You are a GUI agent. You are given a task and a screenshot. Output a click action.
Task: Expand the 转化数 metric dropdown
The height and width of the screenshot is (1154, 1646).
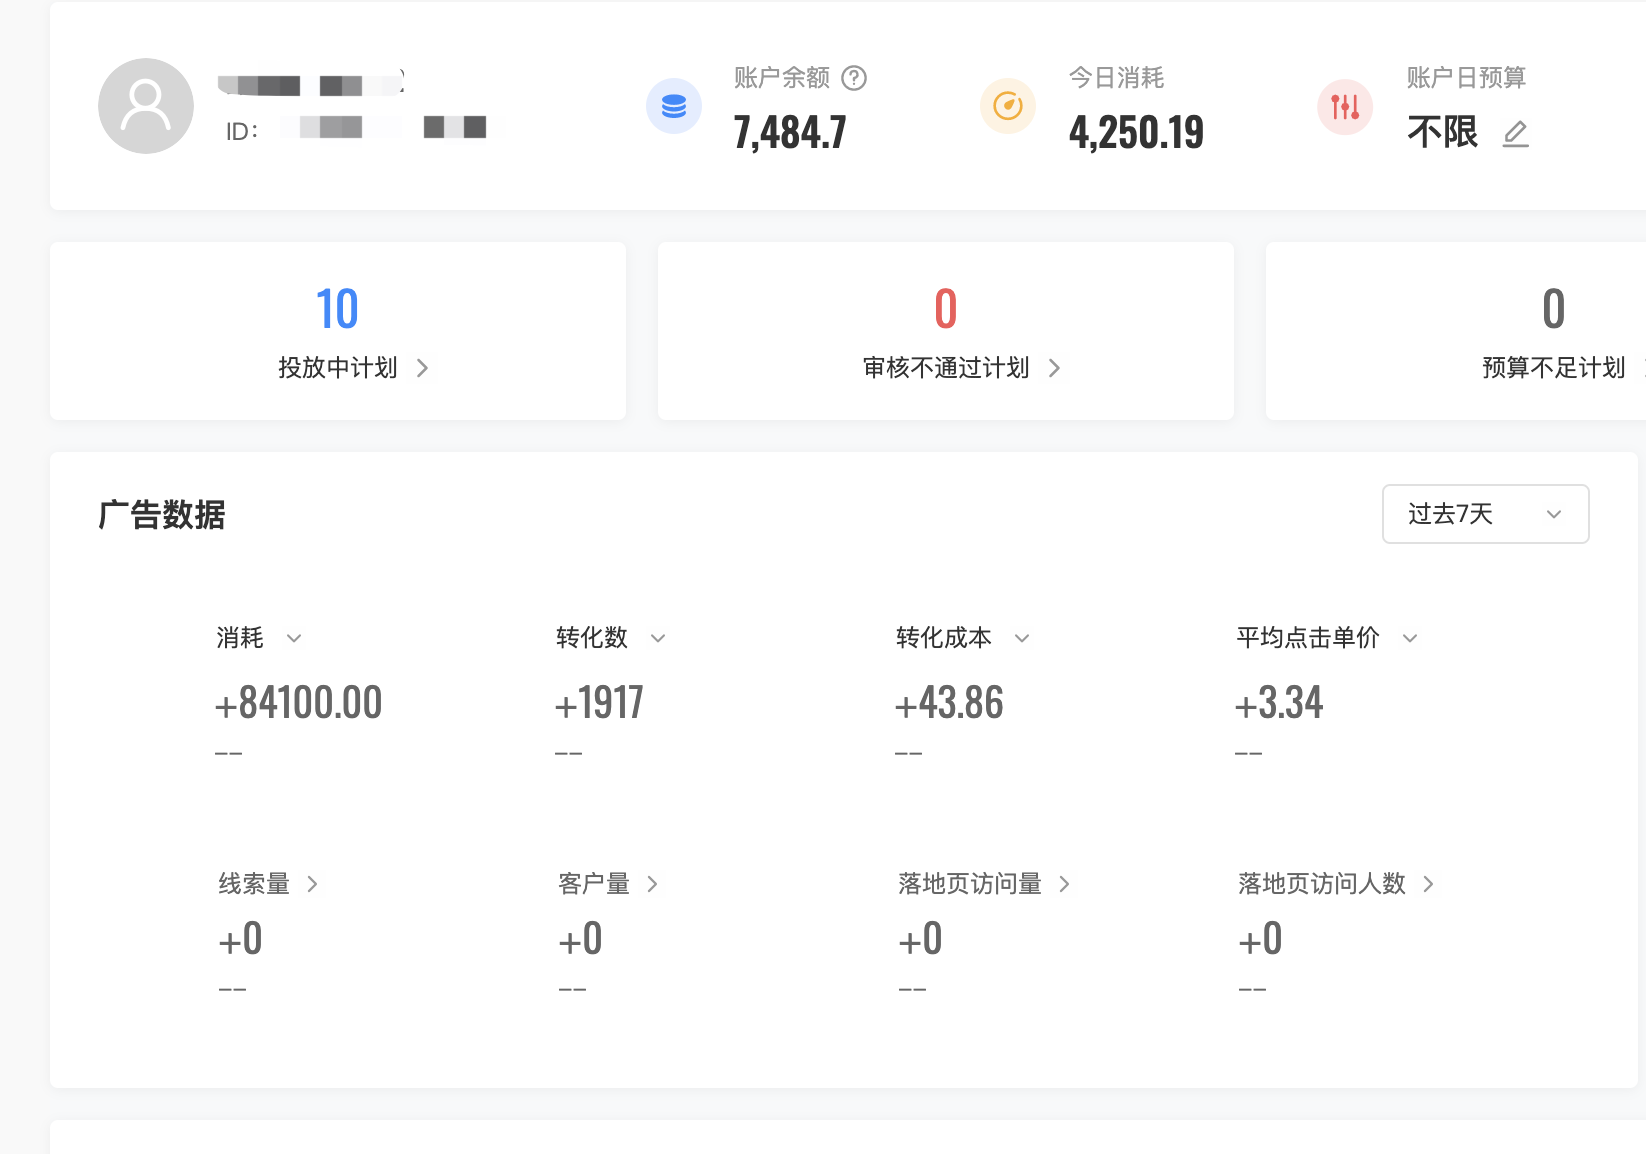click(658, 638)
